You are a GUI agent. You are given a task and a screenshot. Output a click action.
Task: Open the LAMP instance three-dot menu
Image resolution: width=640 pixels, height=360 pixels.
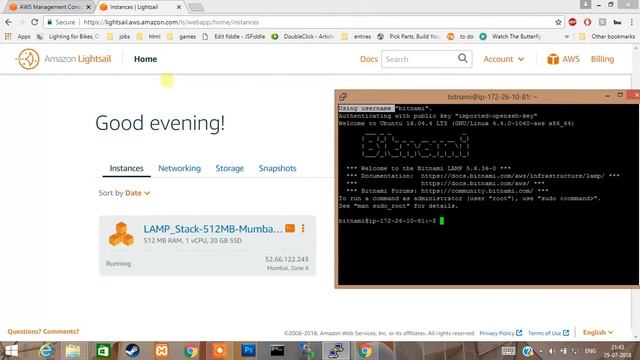point(303,228)
